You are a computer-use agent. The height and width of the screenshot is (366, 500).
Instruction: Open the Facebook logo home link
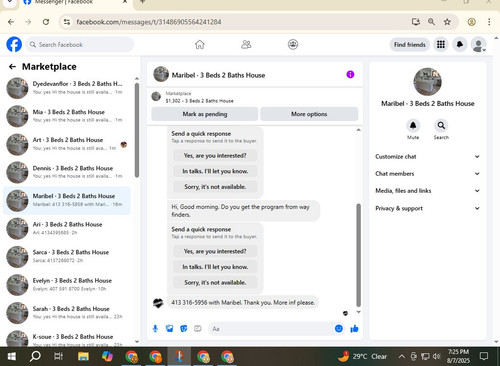(14, 44)
